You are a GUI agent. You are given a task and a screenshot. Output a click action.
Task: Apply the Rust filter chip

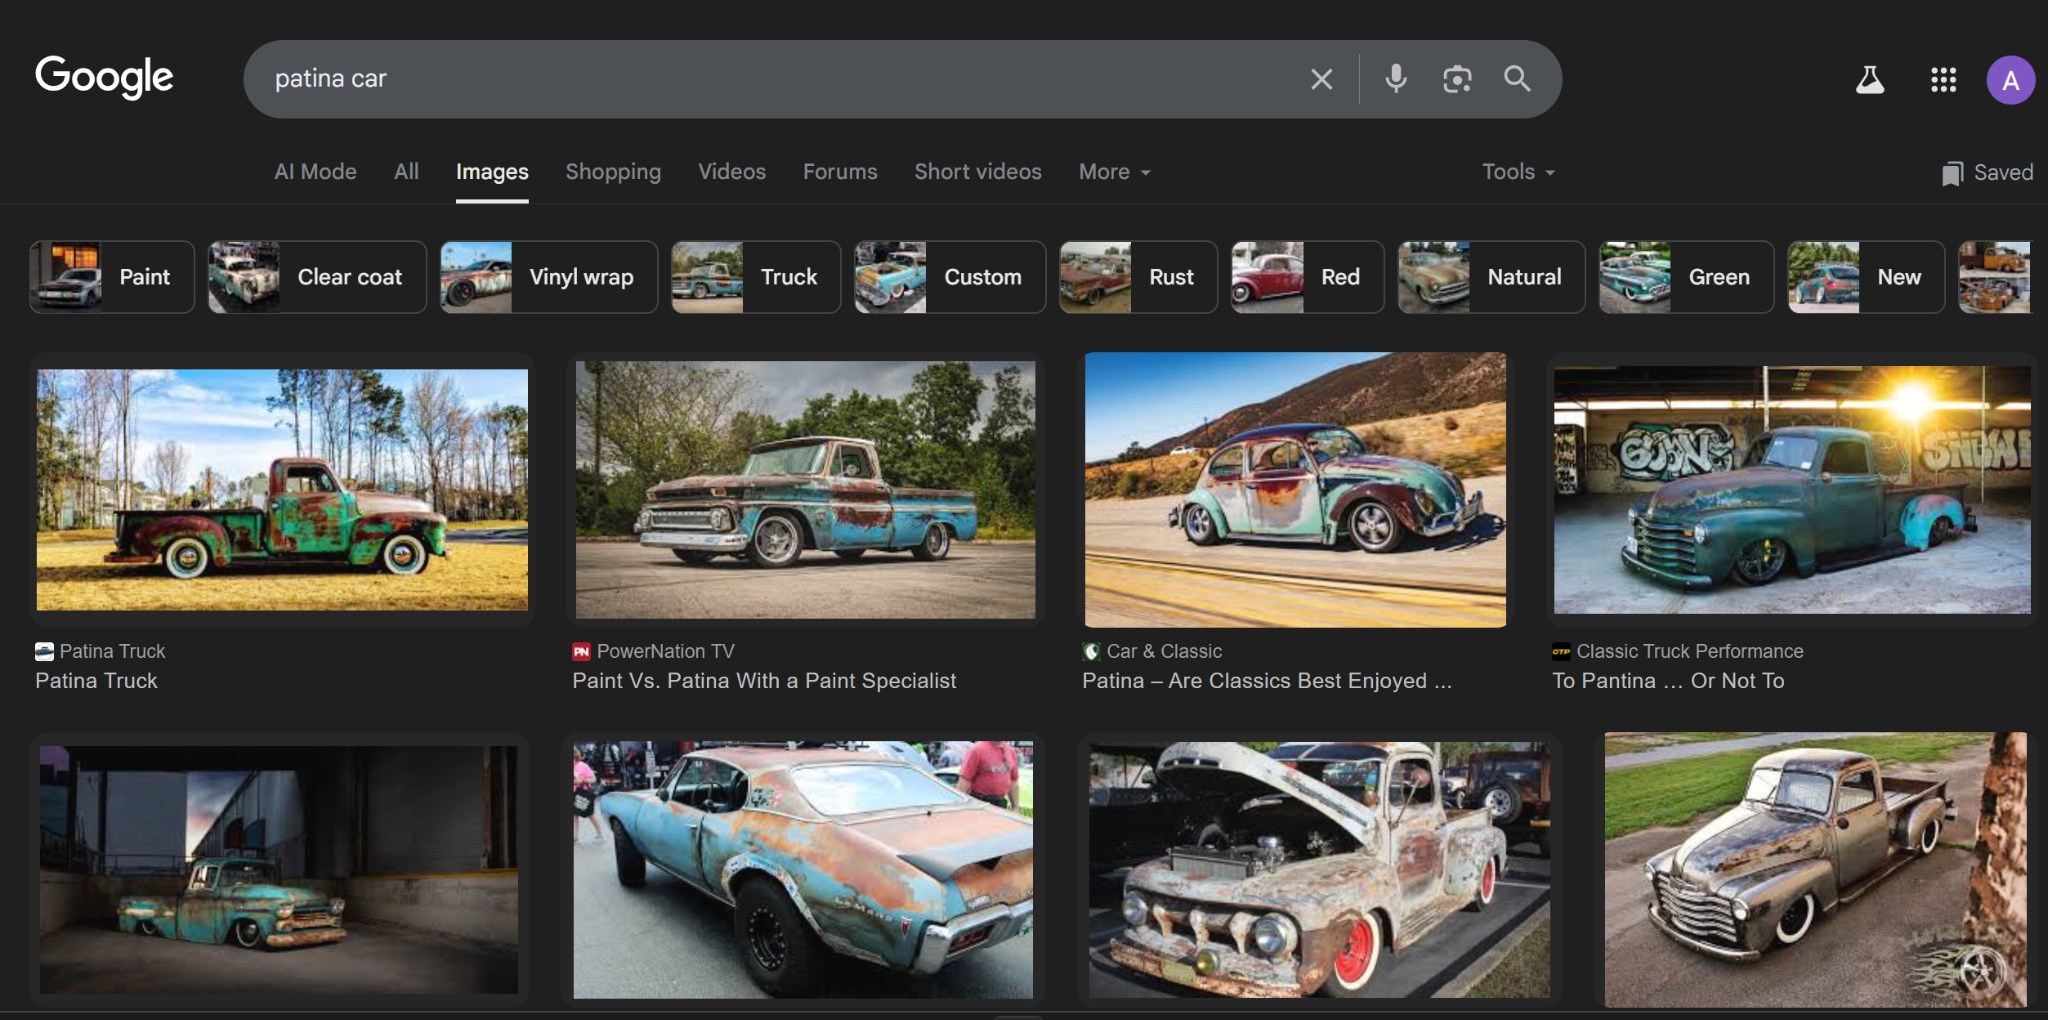point(1138,277)
